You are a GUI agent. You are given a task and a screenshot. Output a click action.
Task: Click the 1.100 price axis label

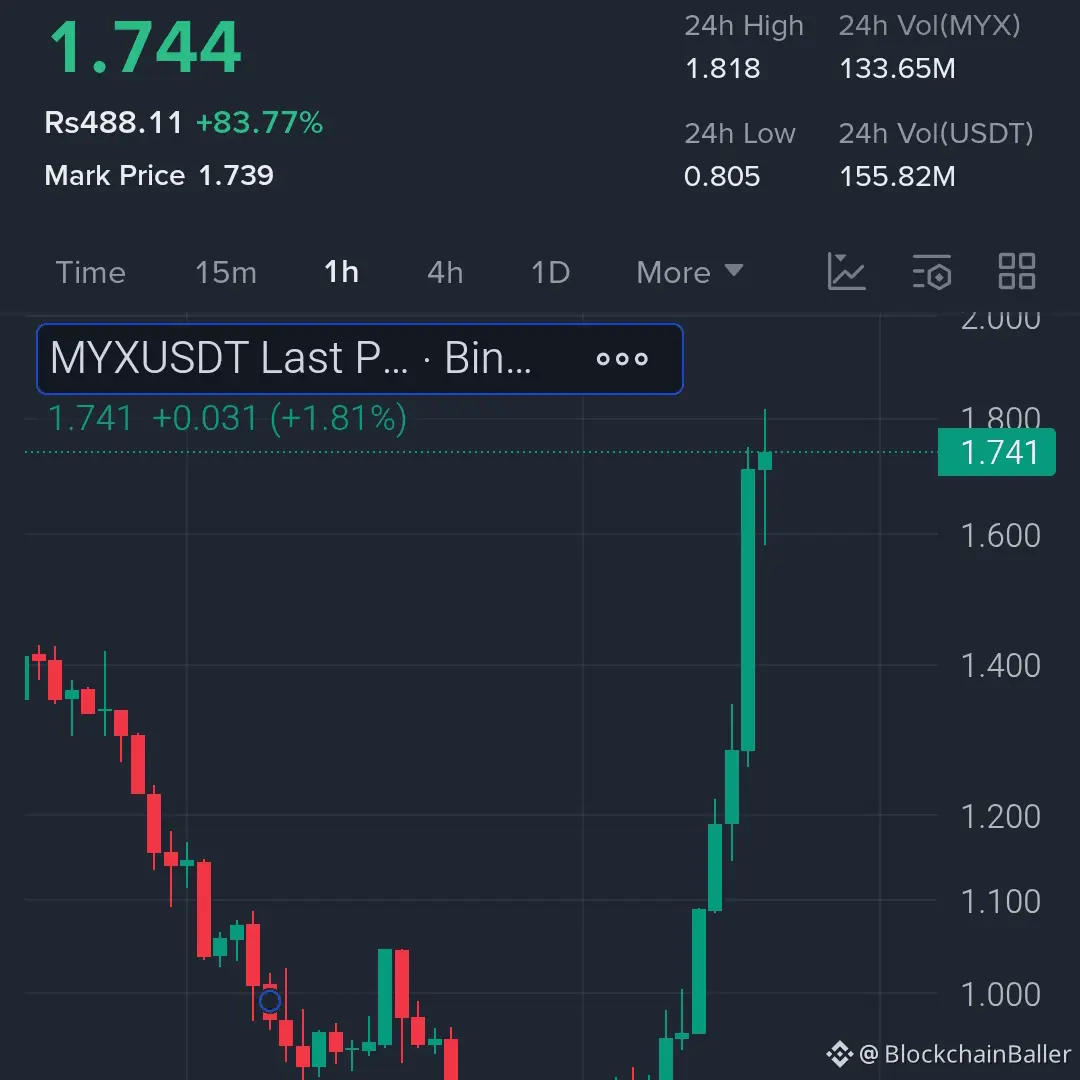1000,902
